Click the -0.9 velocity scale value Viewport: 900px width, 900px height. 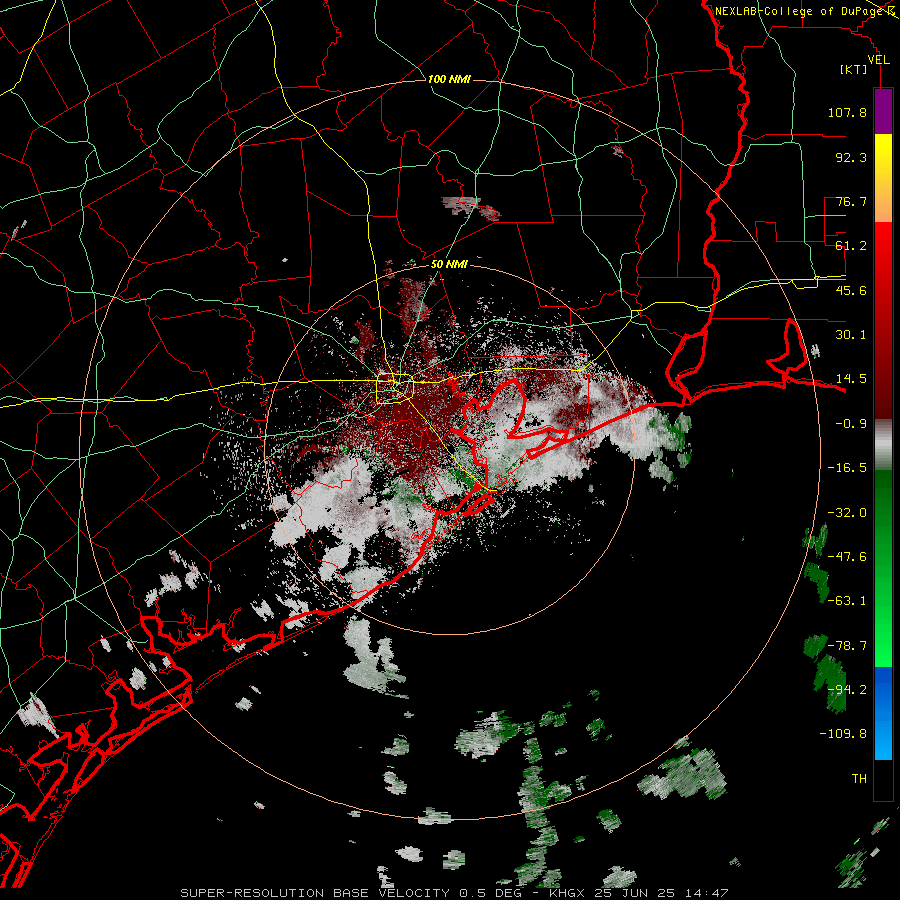point(851,424)
